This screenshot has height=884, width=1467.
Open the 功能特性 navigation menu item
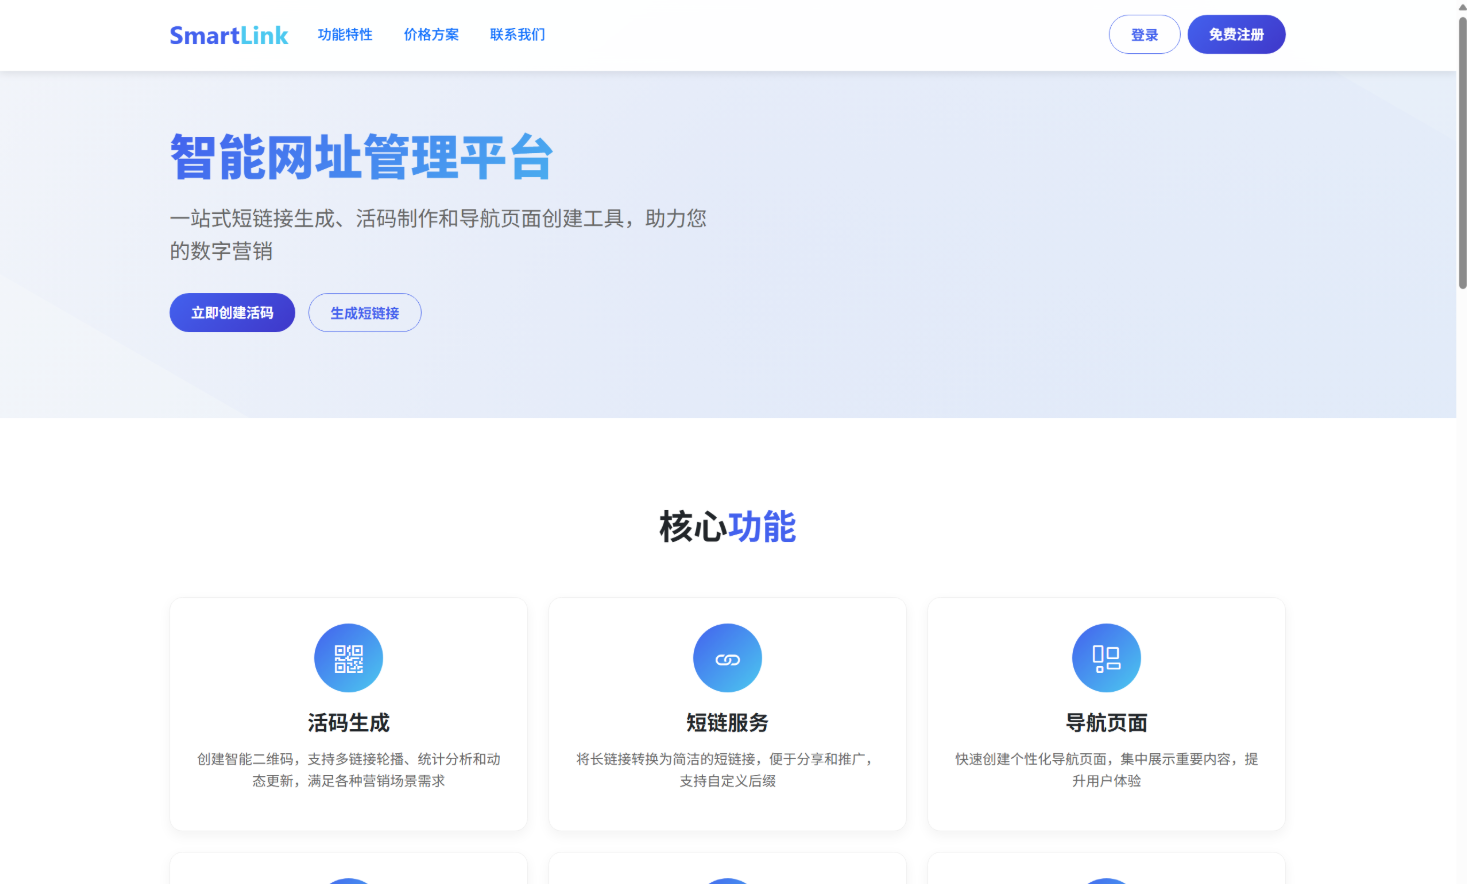coord(345,35)
